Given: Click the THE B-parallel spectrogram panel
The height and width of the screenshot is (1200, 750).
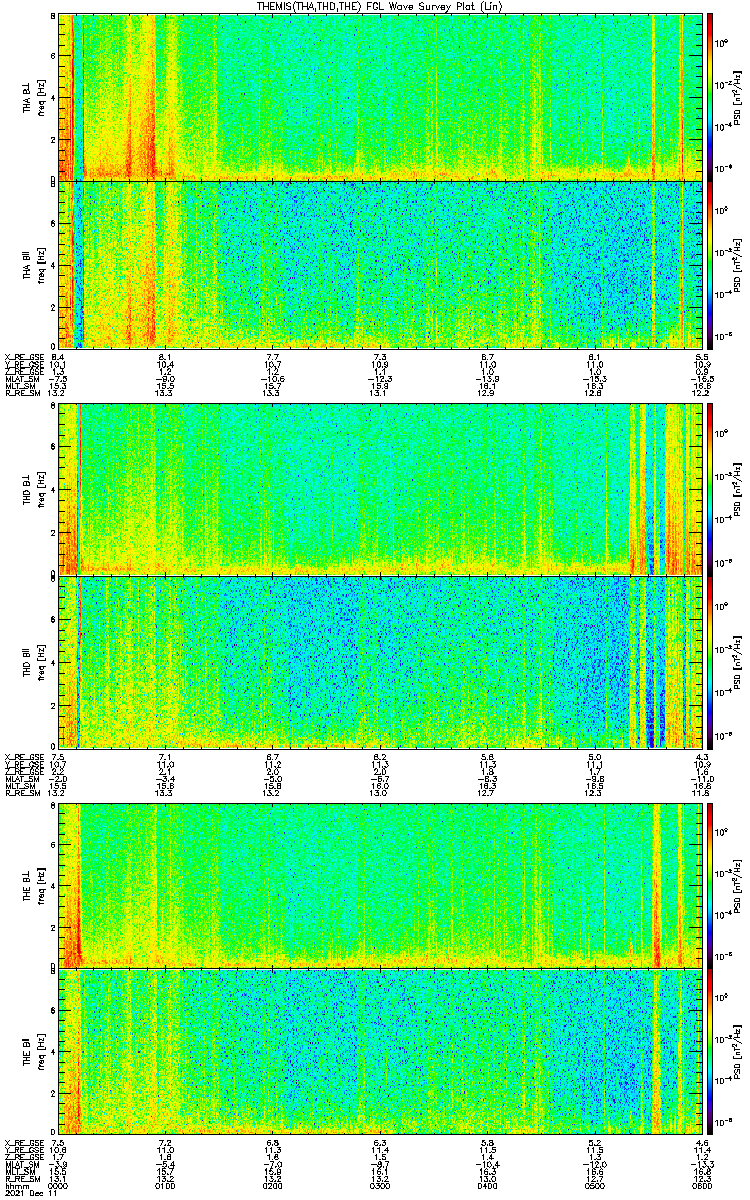Looking at the screenshot, I should [381, 1052].
